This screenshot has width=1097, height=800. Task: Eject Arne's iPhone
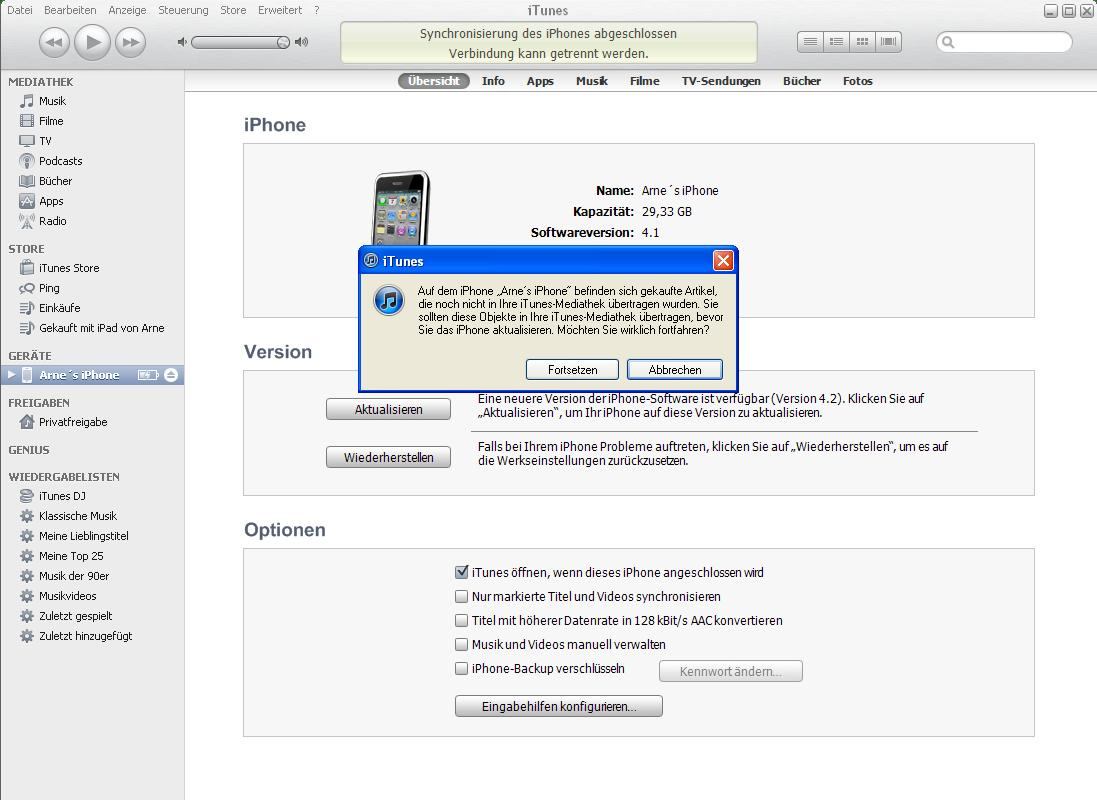pos(171,375)
